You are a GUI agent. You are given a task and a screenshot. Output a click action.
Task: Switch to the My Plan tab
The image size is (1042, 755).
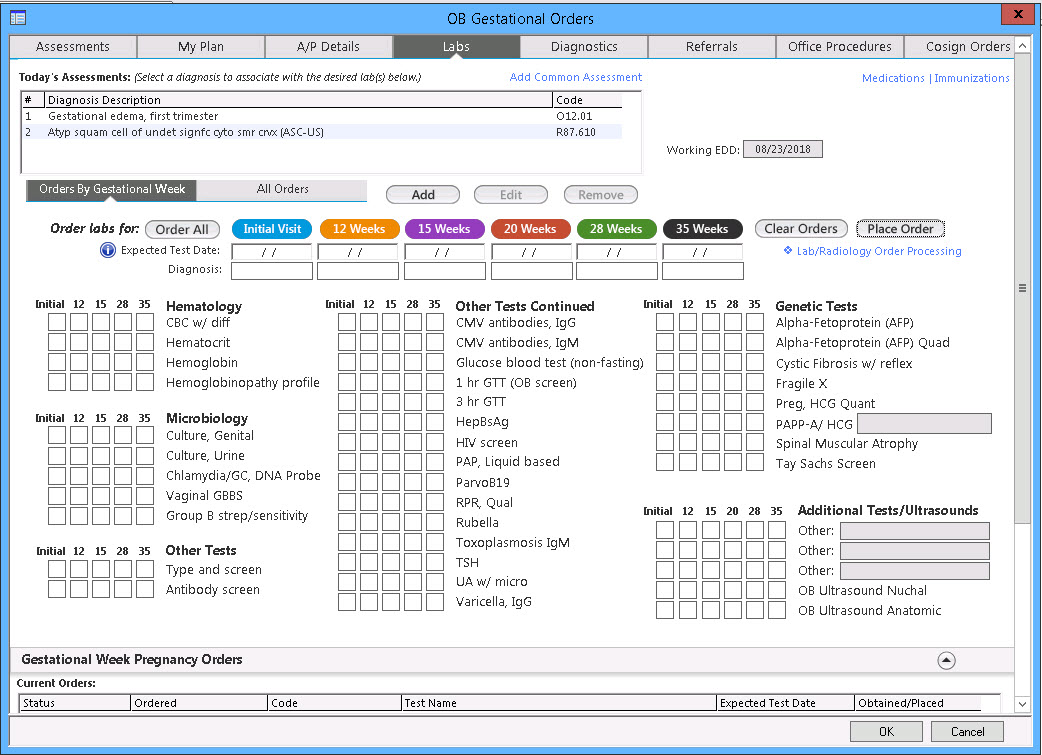(201, 47)
